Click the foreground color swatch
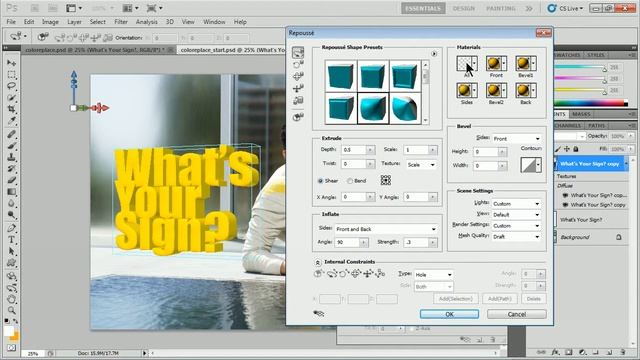This screenshot has width=640, height=360. [9, 331]
